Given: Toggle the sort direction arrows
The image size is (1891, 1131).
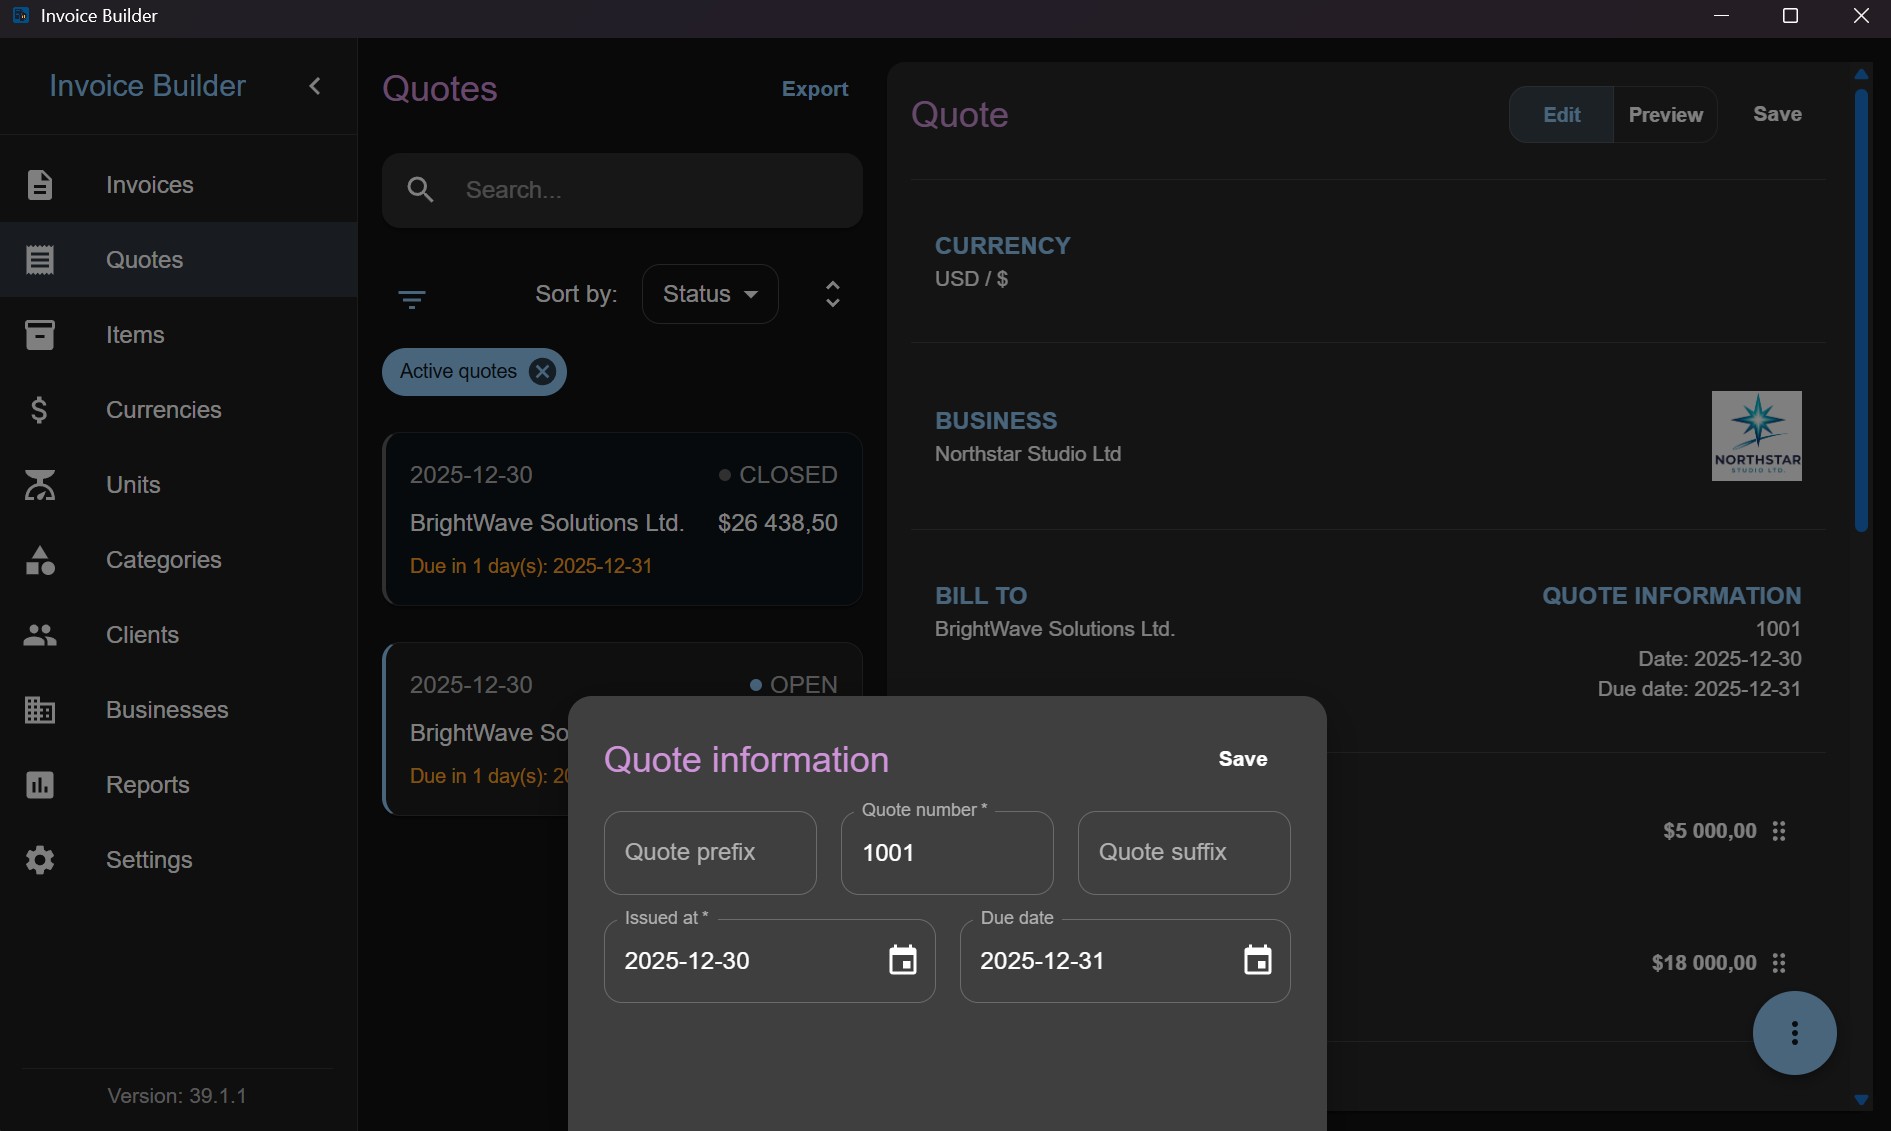Looking at the screenshot, I should pyautogui.click(x=833, y=294).
